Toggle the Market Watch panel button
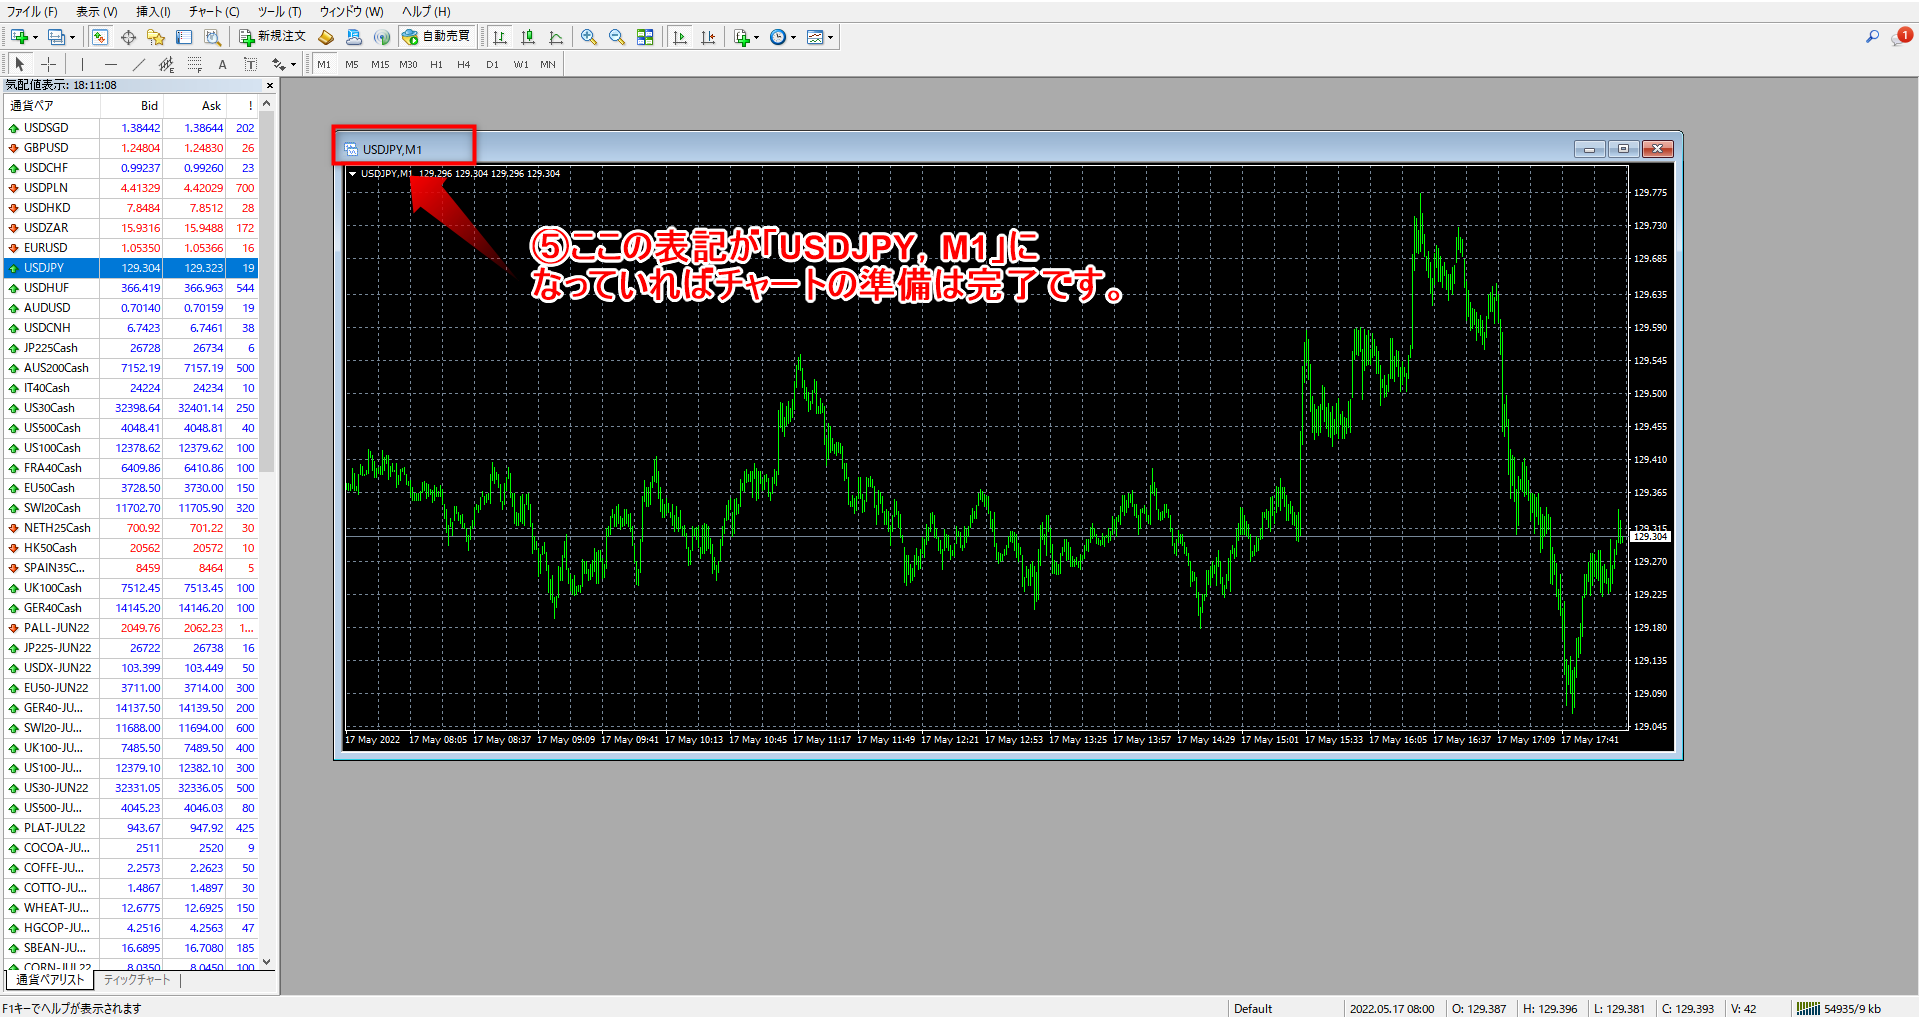 click(100, 37)
